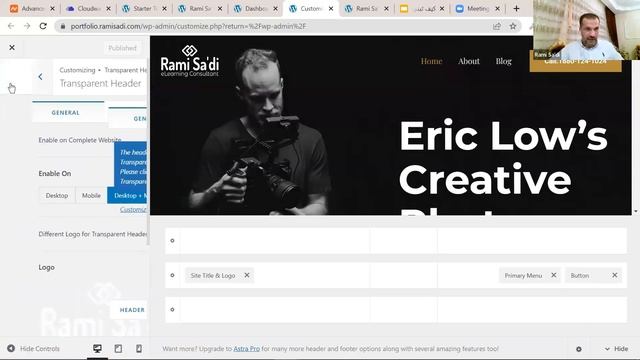Select the Site Title & Logo element
Image resolution: width=640 pixels, height=360 pixels.
click(x=213, y=276)
